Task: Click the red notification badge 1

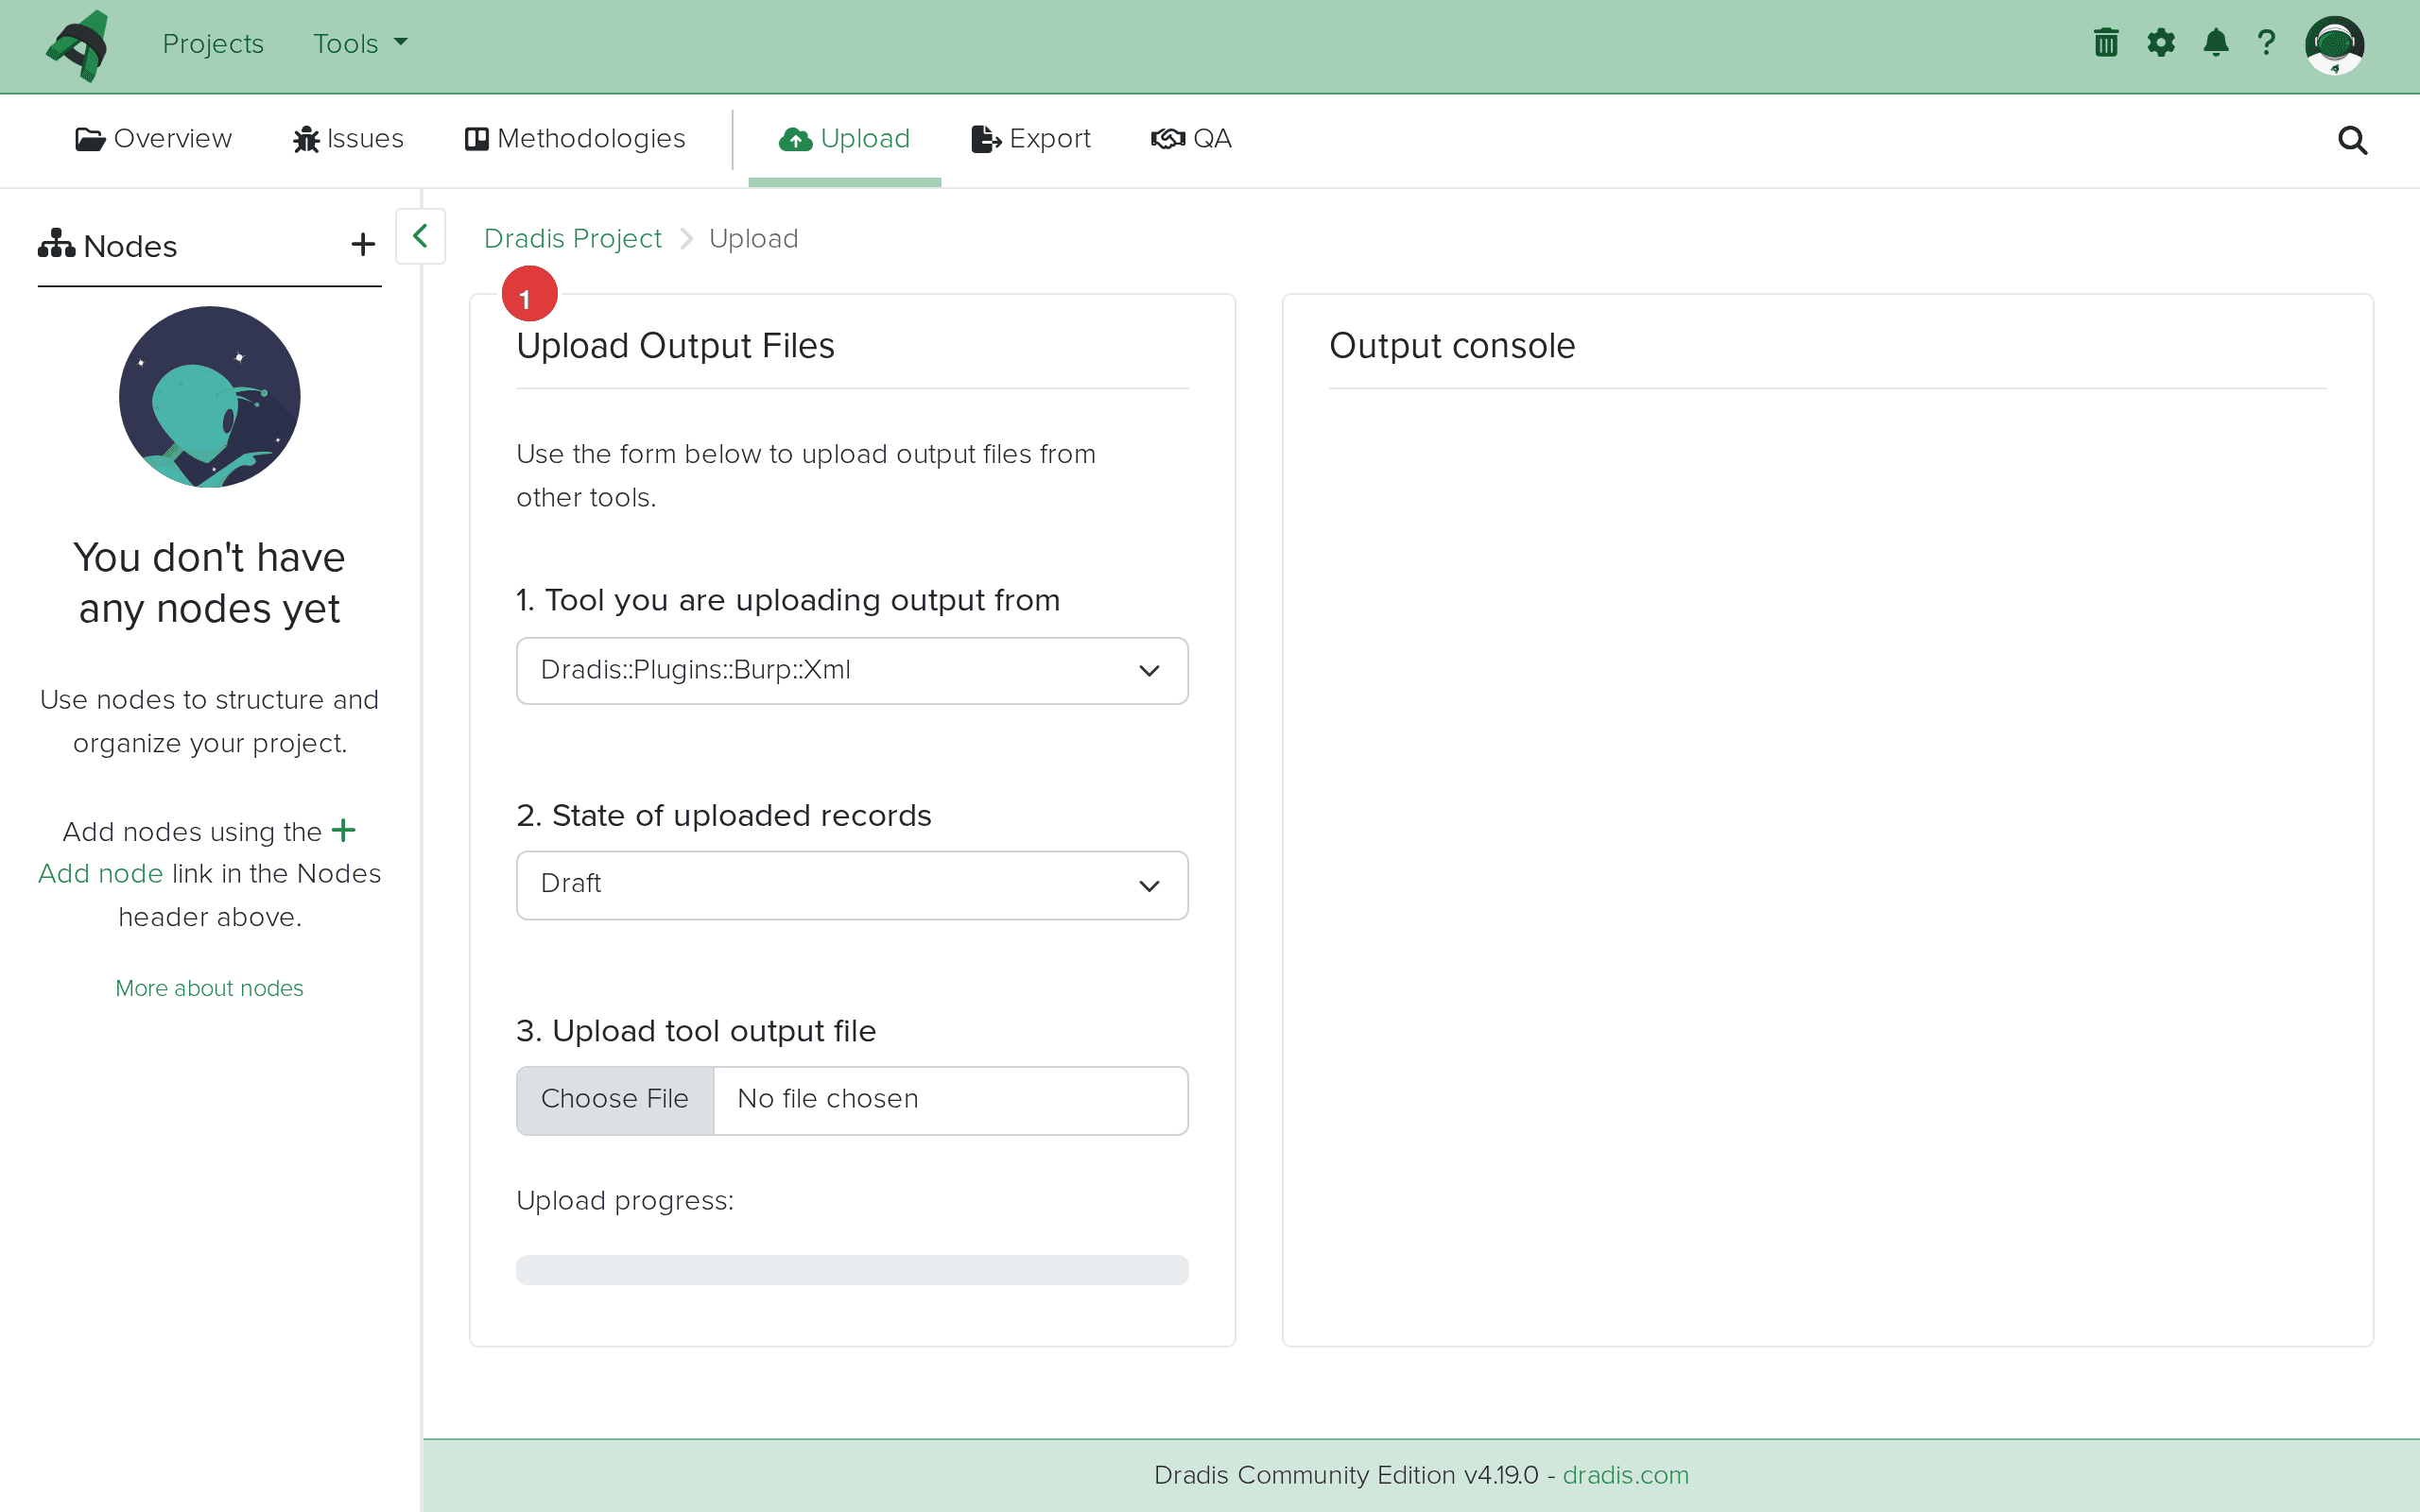Action: 528,296
